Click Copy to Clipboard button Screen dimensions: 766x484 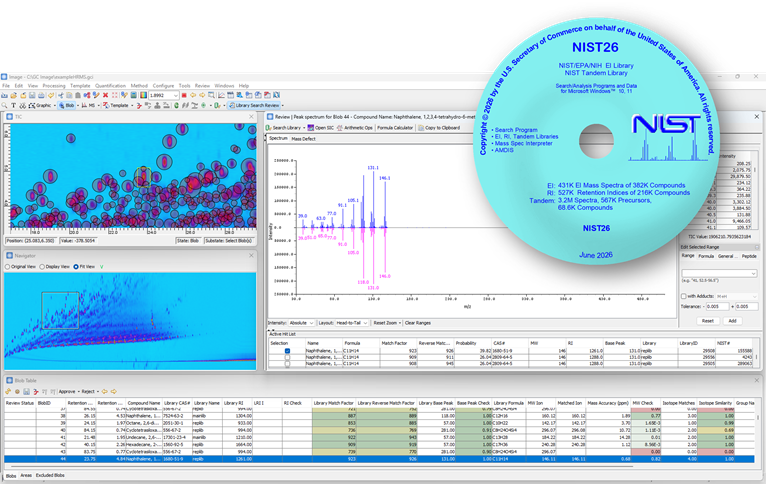(439, 127)
